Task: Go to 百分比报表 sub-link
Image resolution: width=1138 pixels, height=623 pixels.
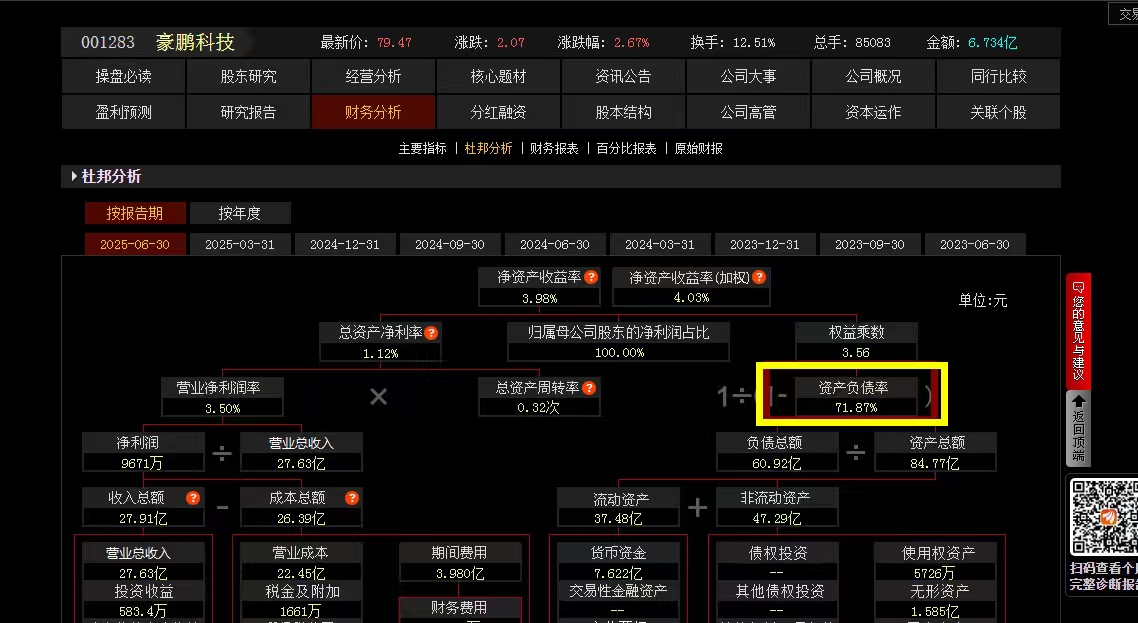Action: [x=626, y=148]
